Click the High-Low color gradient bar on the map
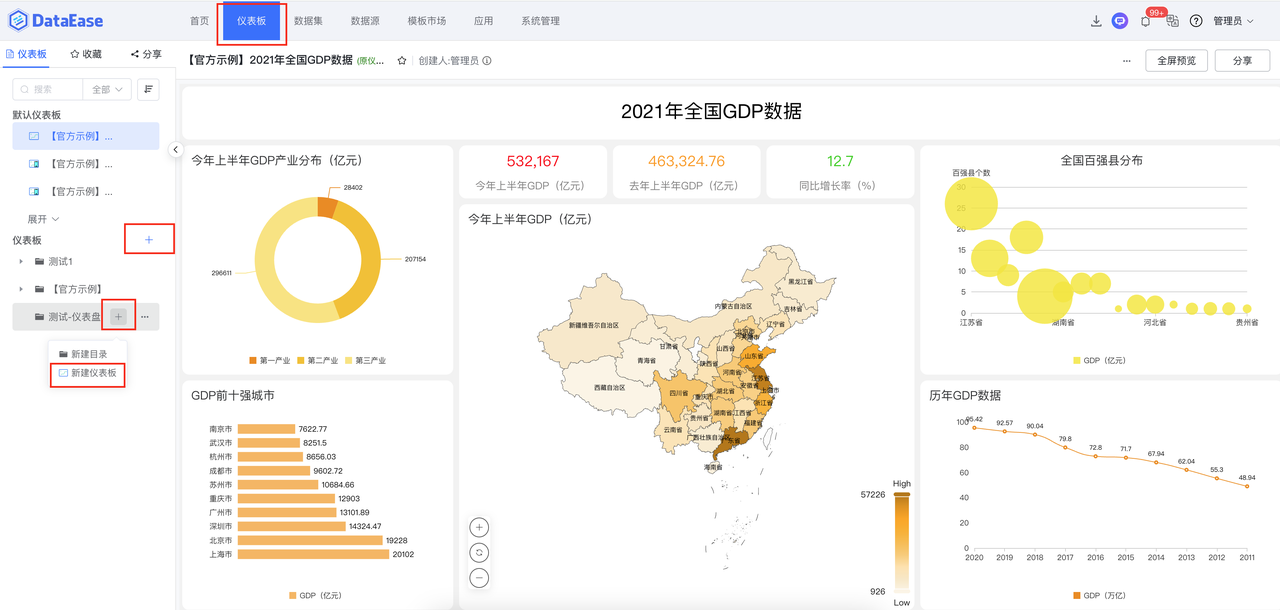The width and height of the screenshot is (1280, 610). tap(899, 540)
